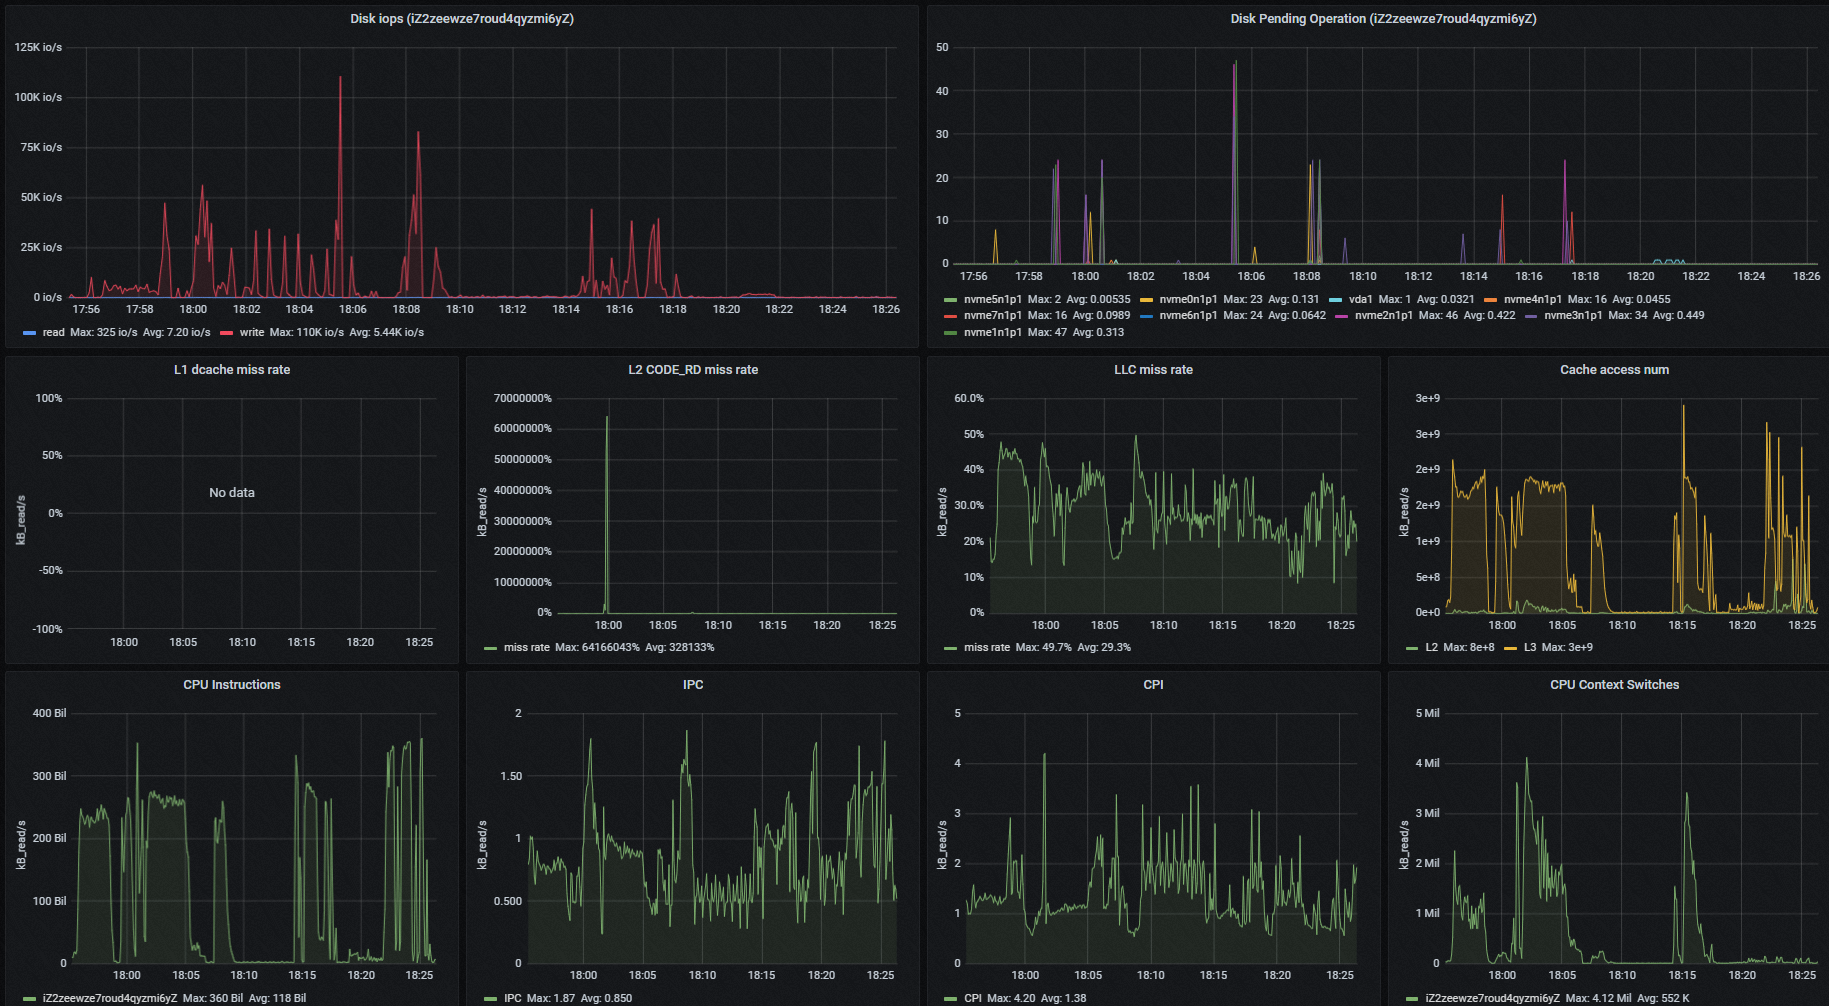Select the CPU Context Switches panel title
Image resolution: width=1829 pixels, height=1006 pixels.
[1614, 685]
